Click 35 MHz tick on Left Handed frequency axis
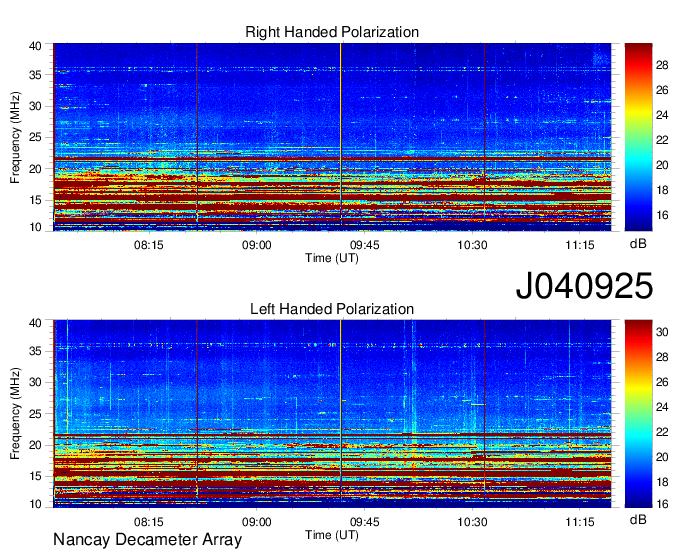The image size is (680, 552). pos(35,351)
